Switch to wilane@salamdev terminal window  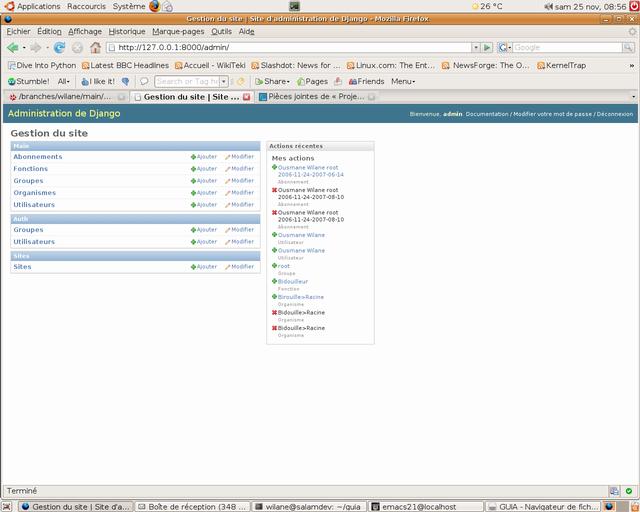click(x=309, y=507)
